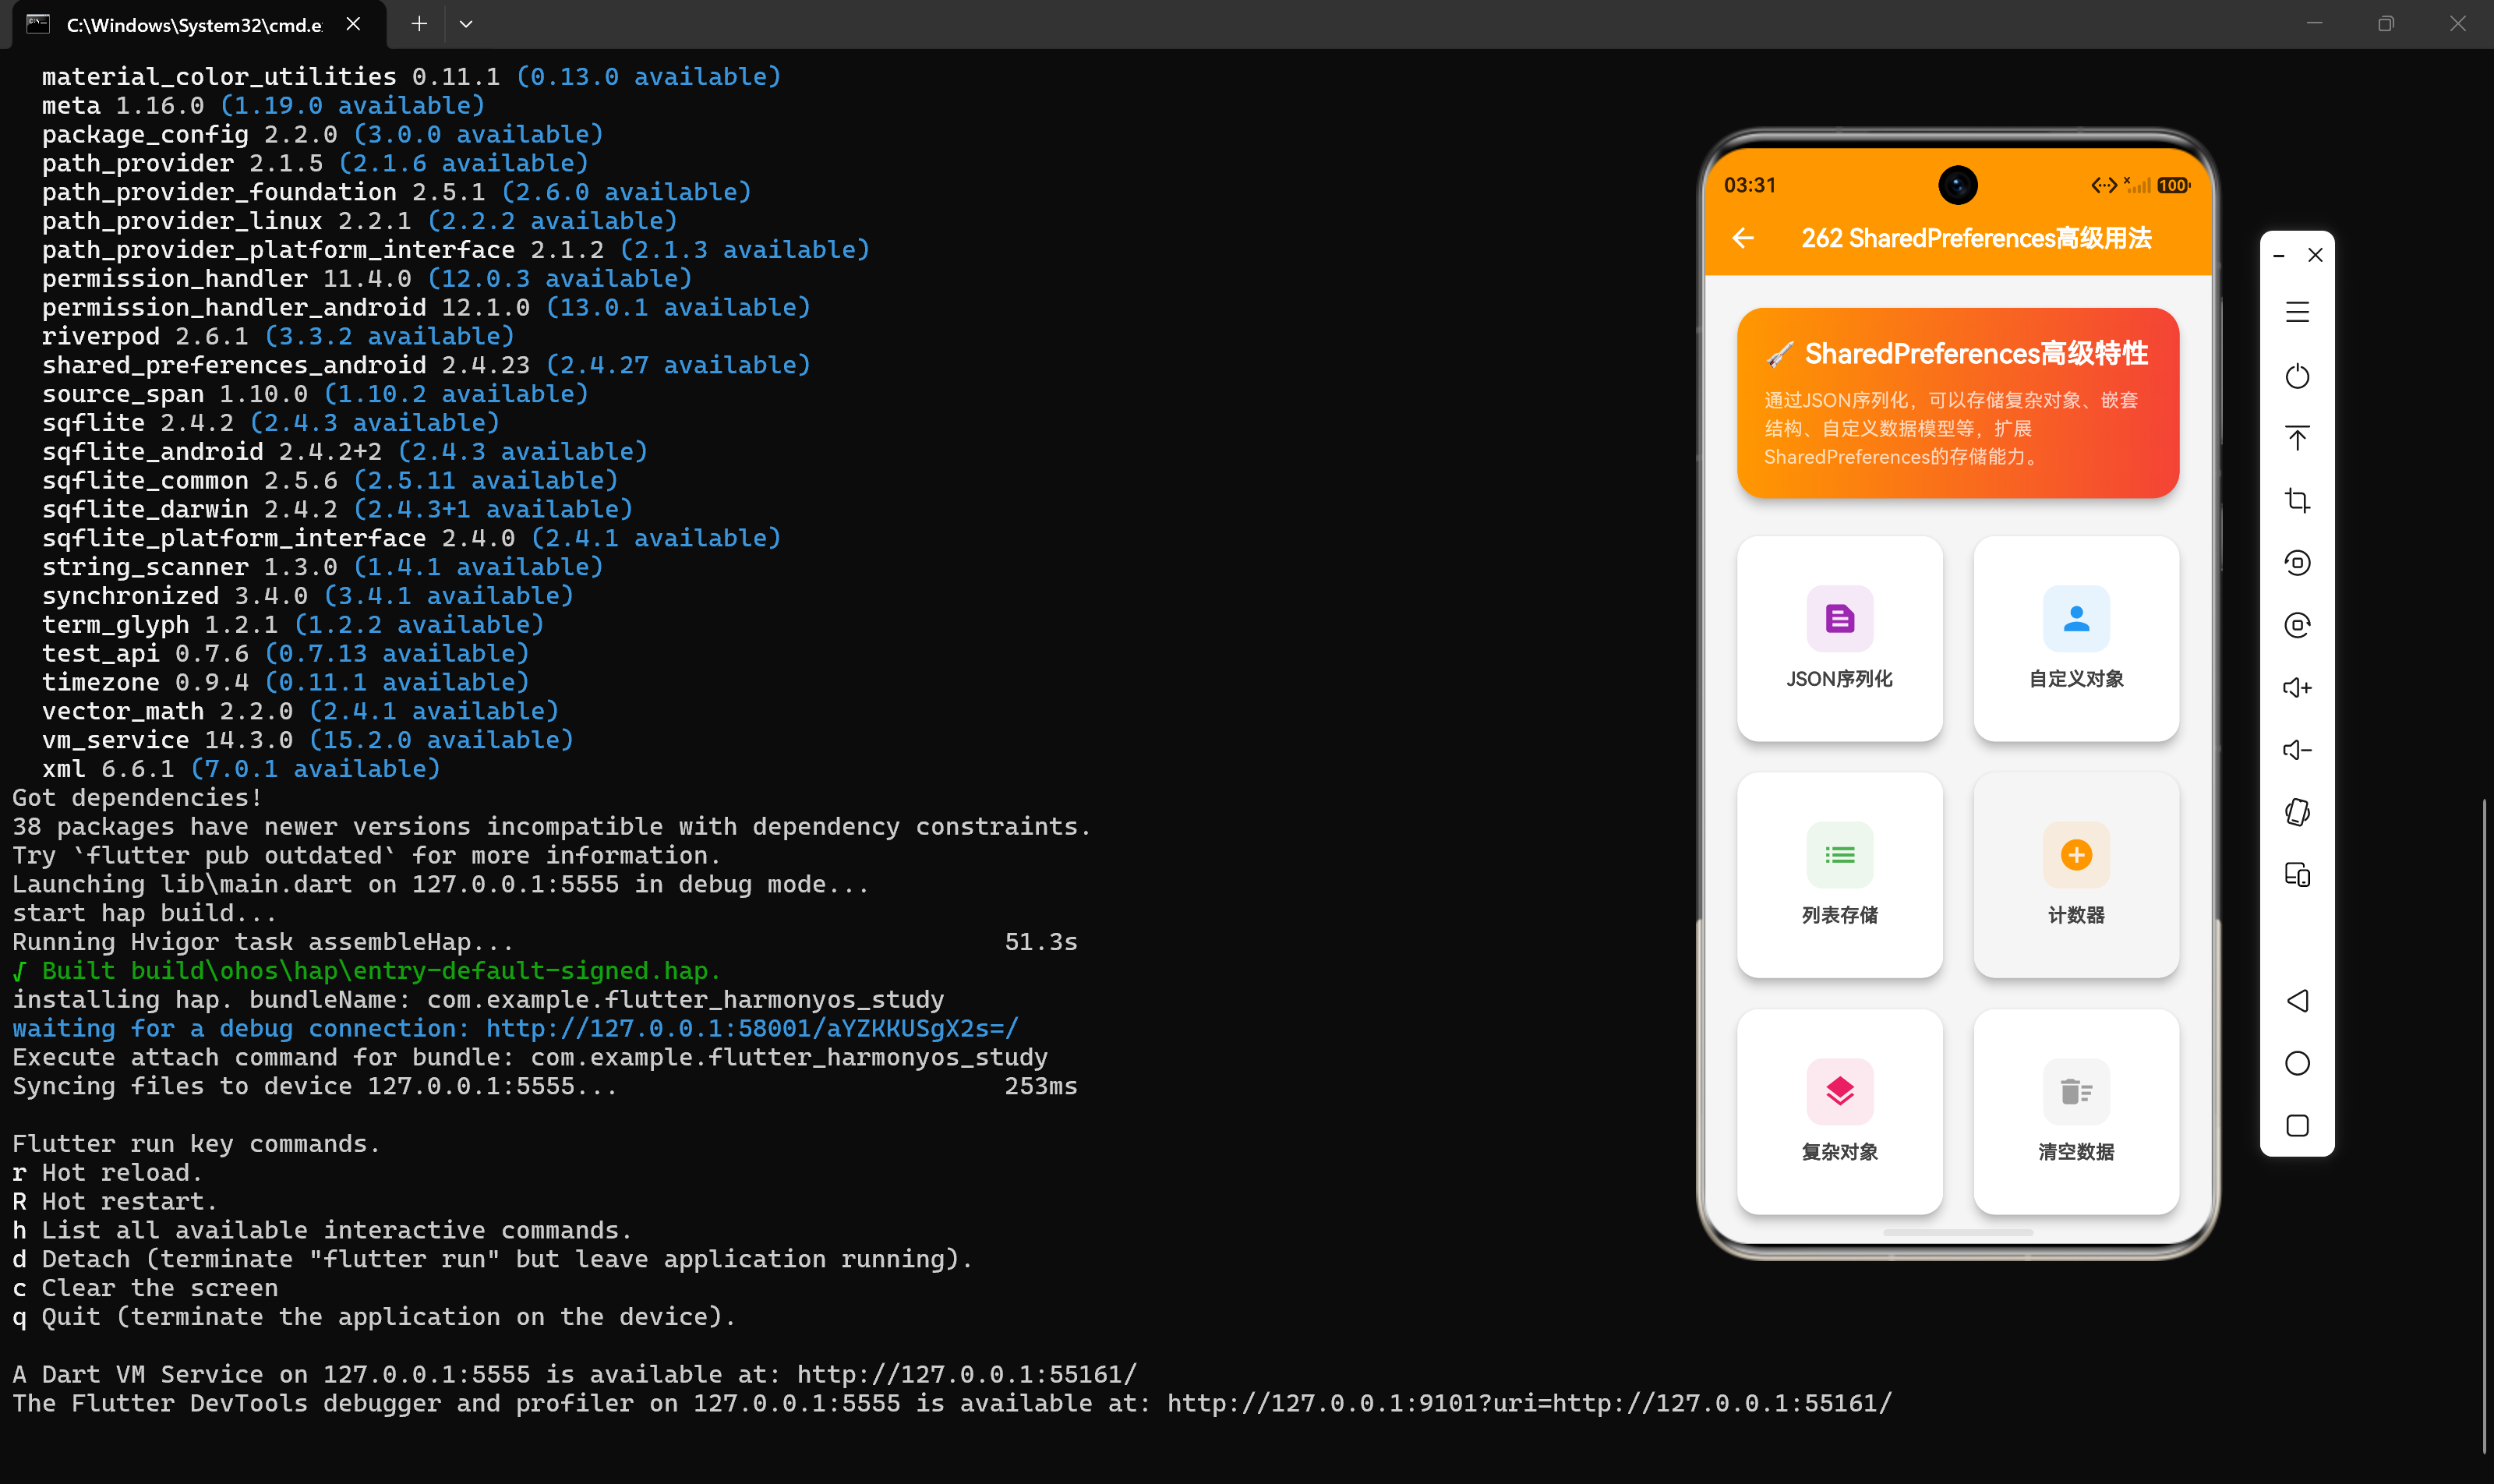Image resolution: width=2494 pixels, height=1484 pixels.
Task: Click the pink layers icon for 复杂对象
Action: pos(1839,1091)
